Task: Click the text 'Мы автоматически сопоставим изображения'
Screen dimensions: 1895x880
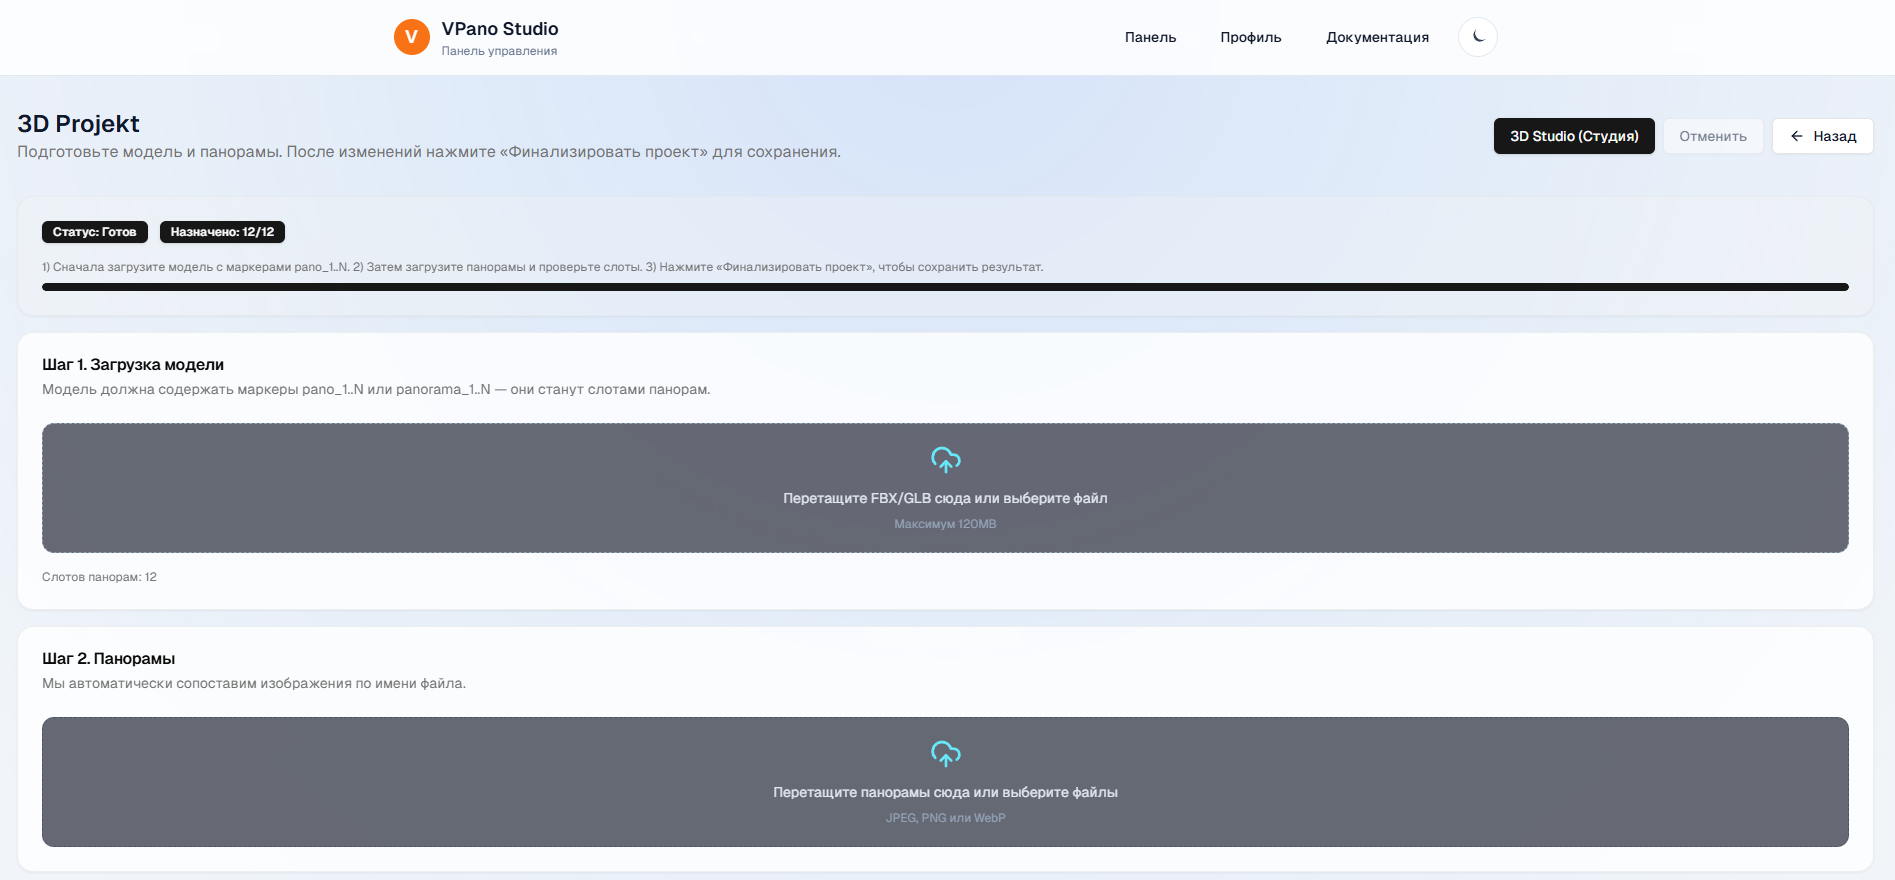Action: pos(254,684)
